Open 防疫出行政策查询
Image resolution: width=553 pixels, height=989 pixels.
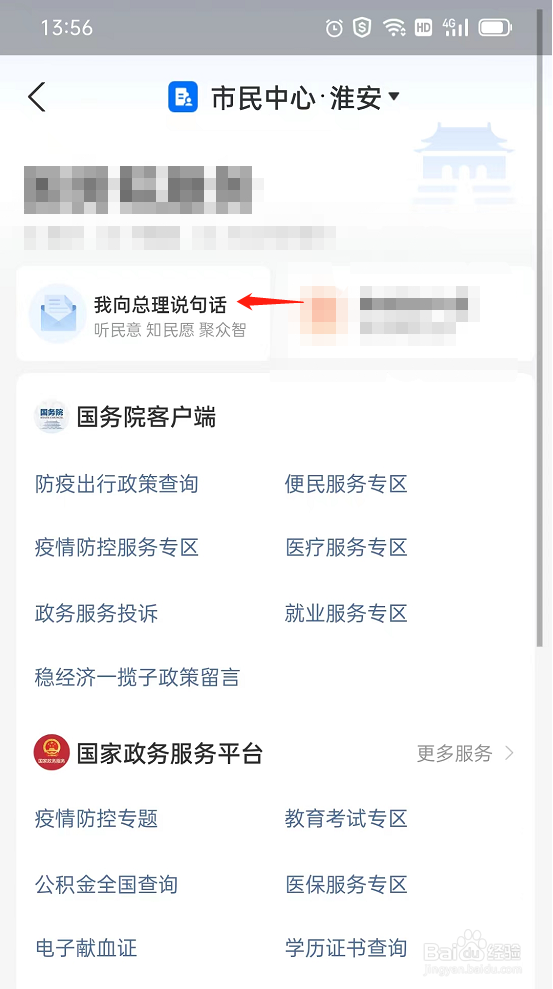(117, 484)
